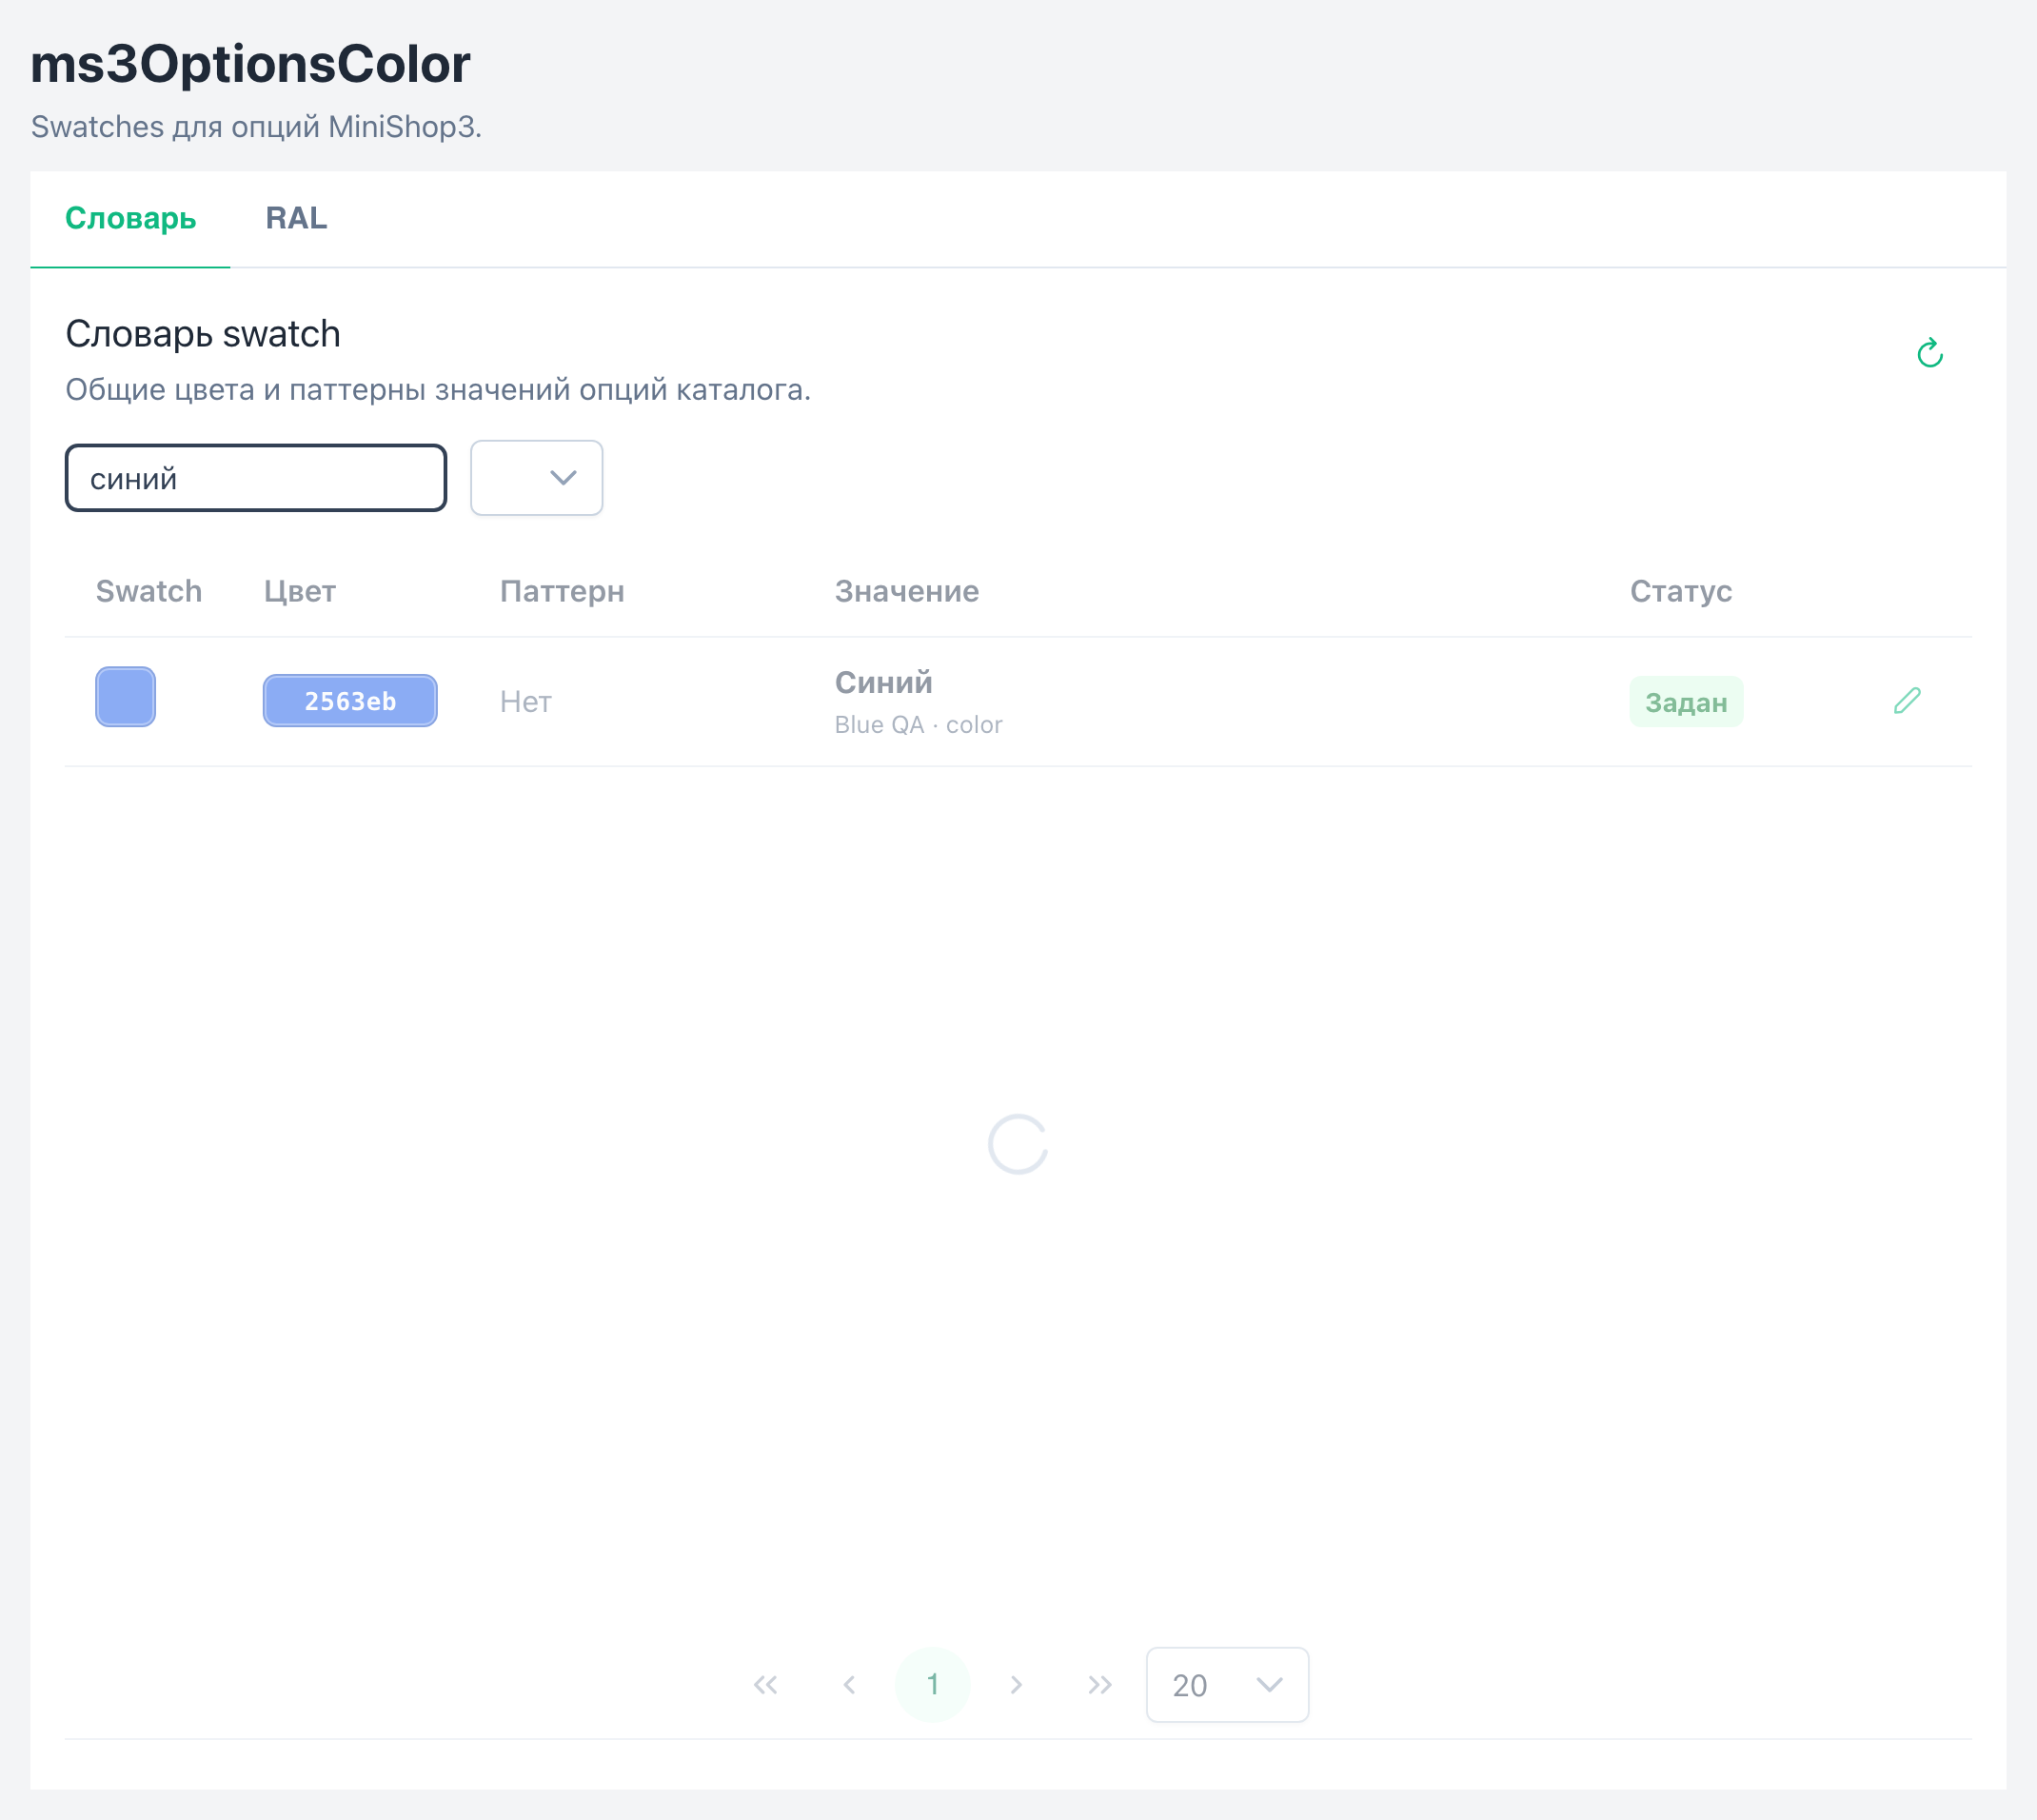This screenshot has height=1820, width=2037.
Task: Go to last page of results
Action: pos(1100,1685)
